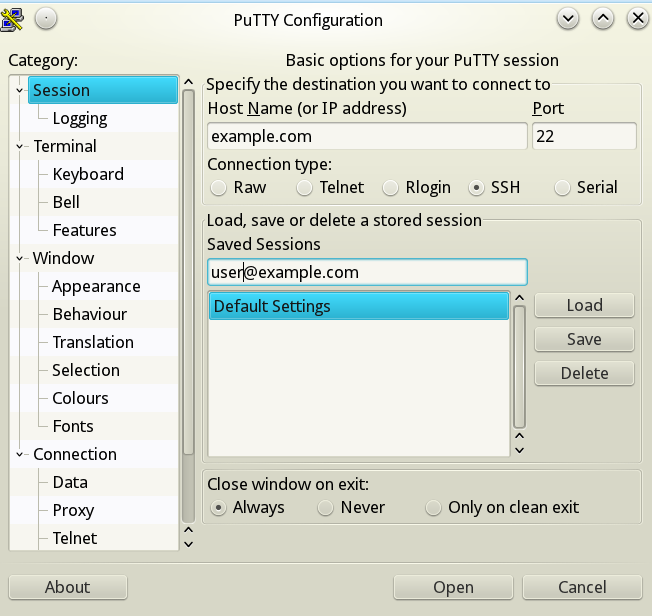Viewport: 652px width, 616px height.
Task: Open the Colours settings category
Action: tap(80, 398)
